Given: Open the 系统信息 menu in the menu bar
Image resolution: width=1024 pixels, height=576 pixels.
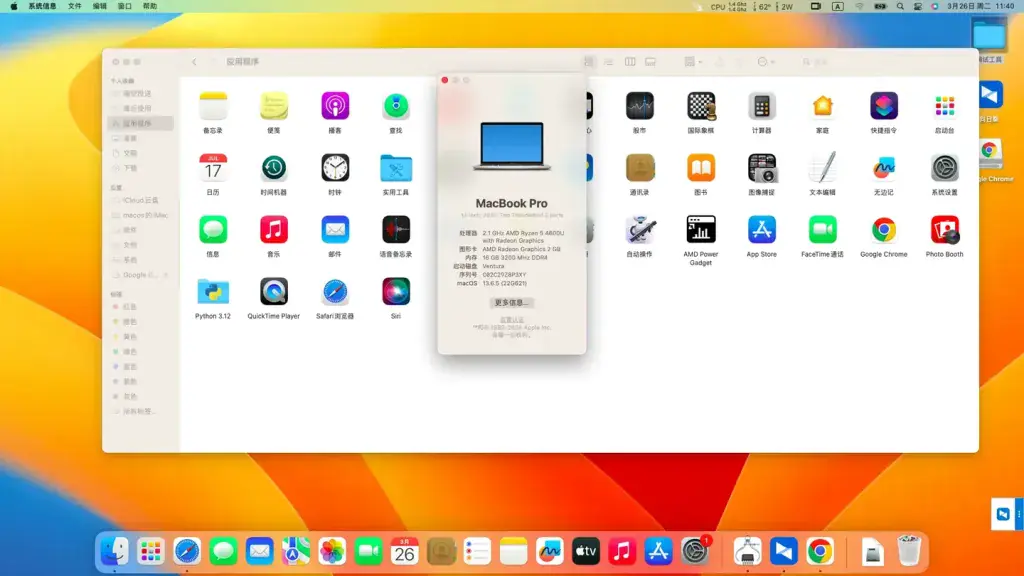Looking at the screenshot, I should click(42, 6).
